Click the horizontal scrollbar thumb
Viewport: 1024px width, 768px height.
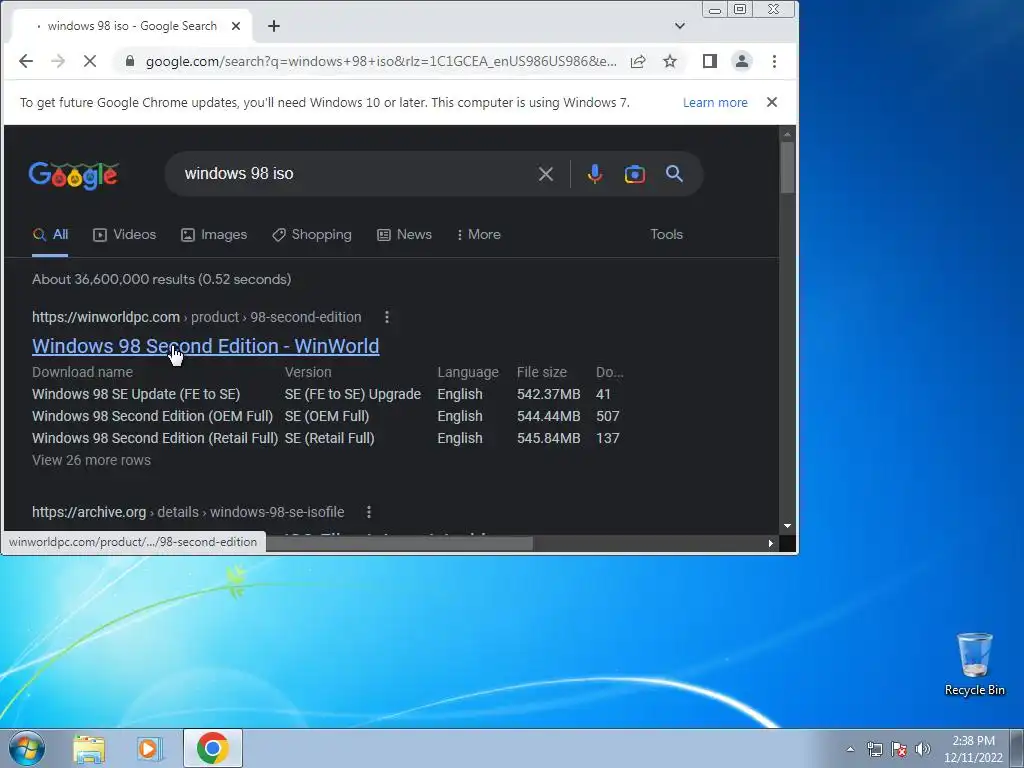click(x=399, y=543)
